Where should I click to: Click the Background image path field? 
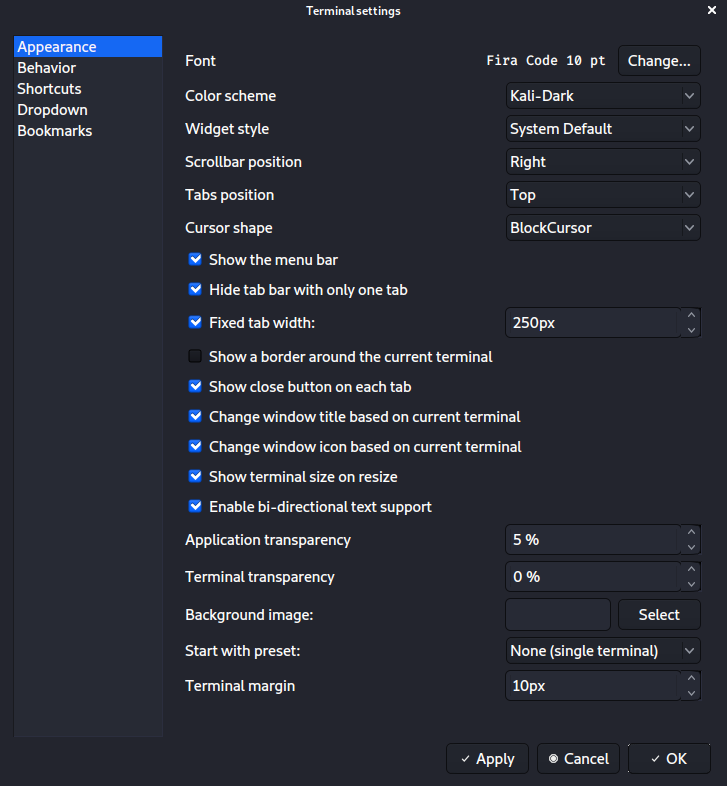tap(558, 614)
